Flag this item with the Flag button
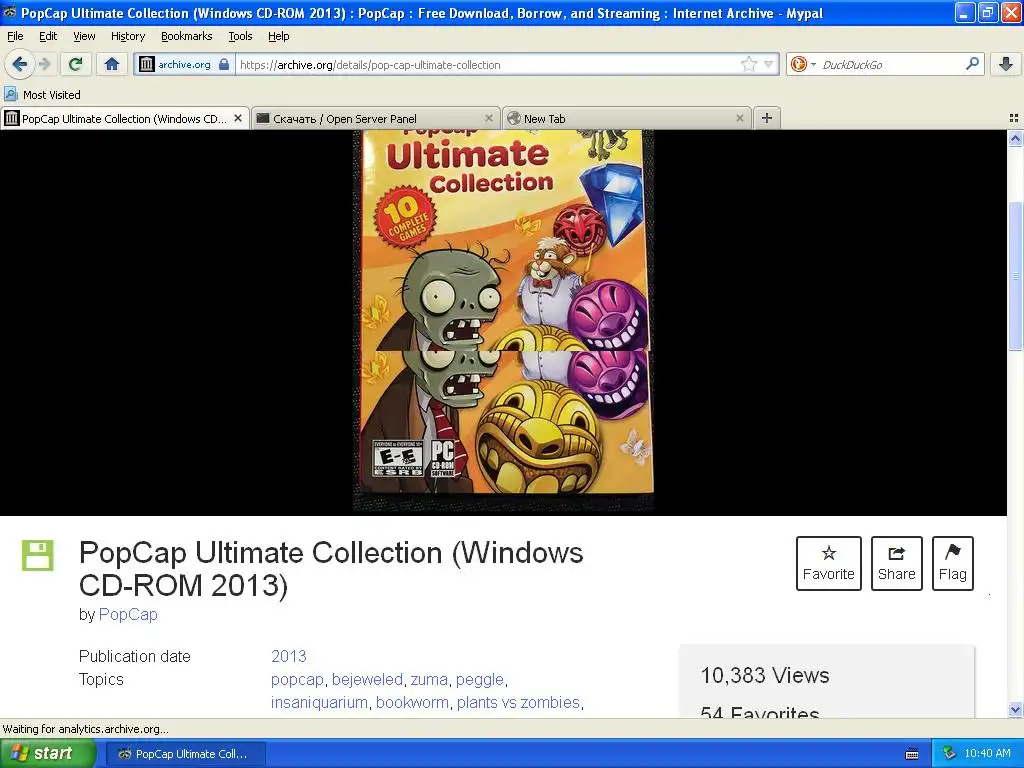1024x768 pixels. tap(952, 564)
